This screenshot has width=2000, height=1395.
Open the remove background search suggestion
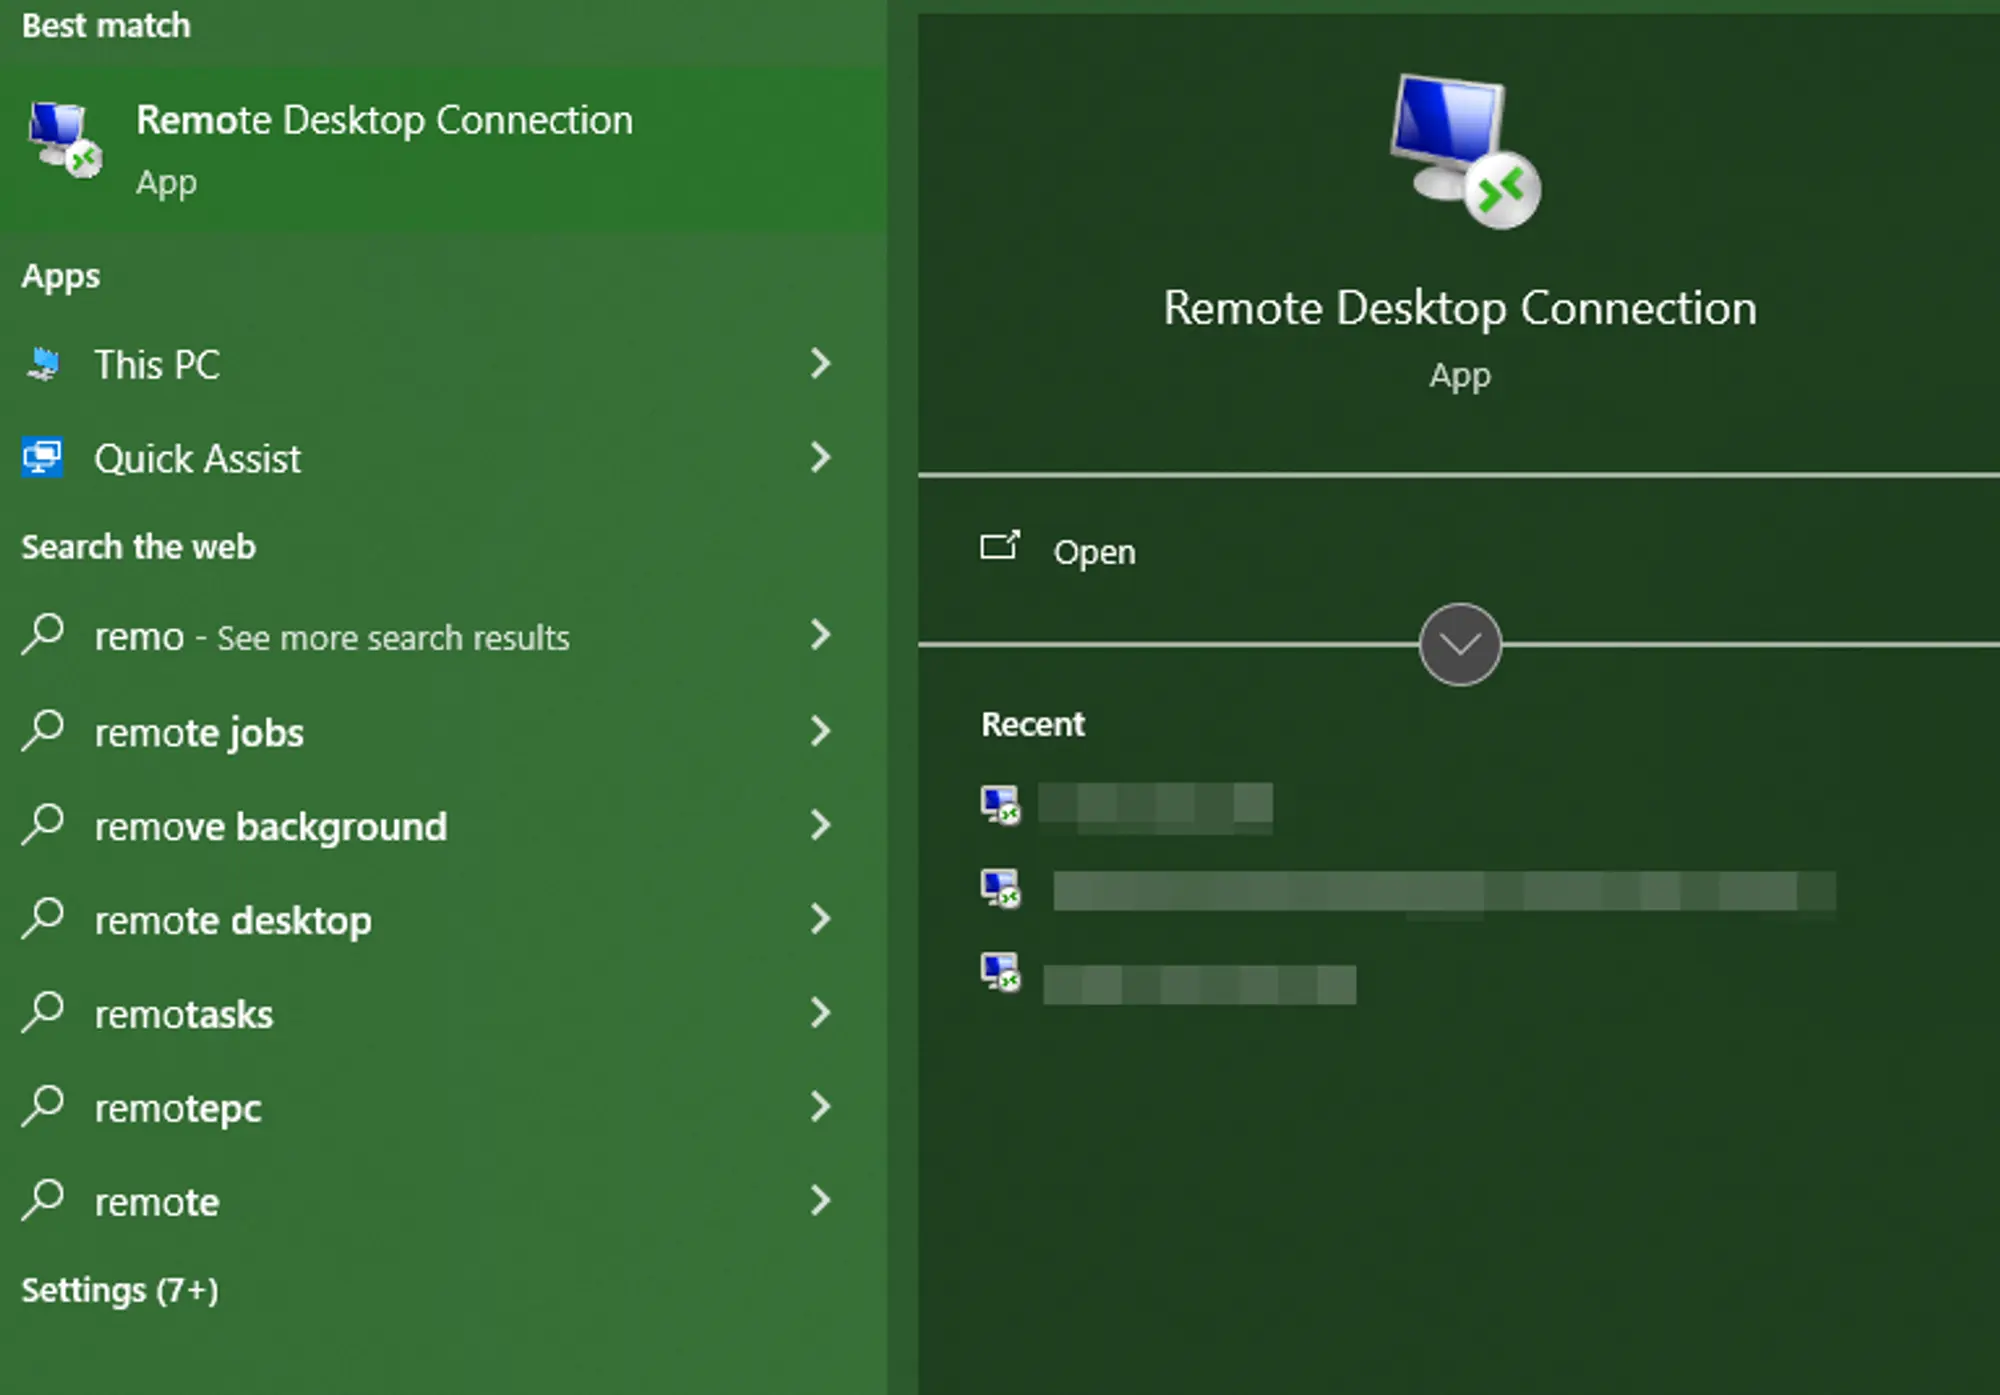[x=270, y=826]
